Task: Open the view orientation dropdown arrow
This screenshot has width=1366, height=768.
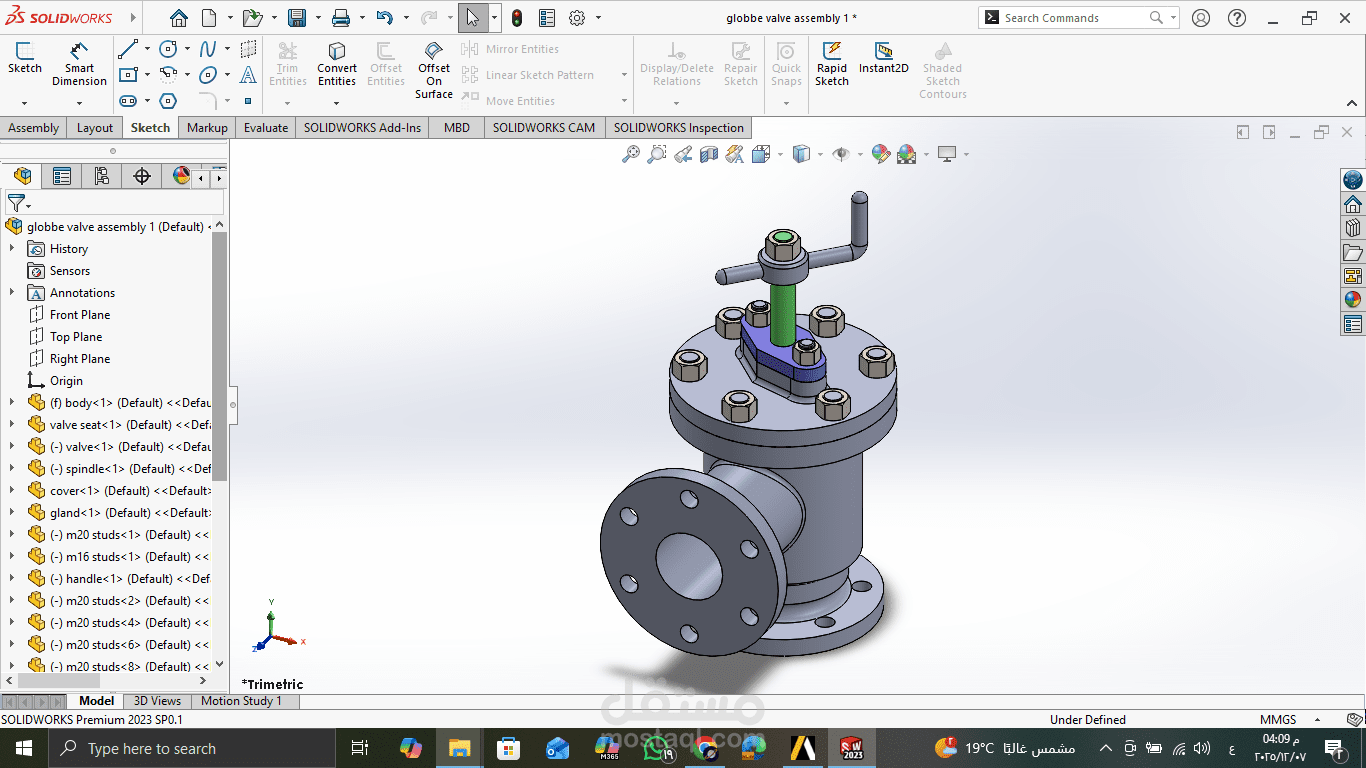Action: tap(818, 154)
